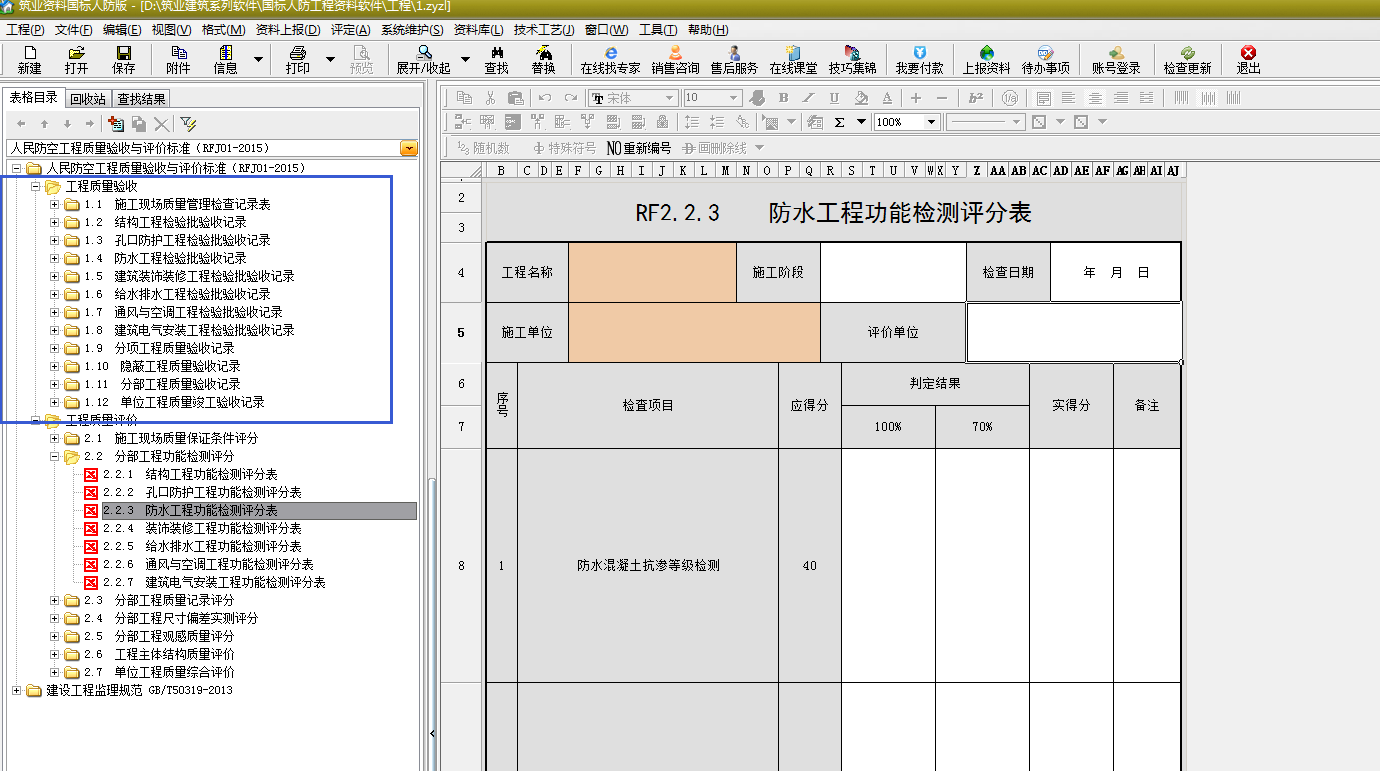Click the 评价单位 blank input cell
The width and height of the screenshot is (1380, 771).
coord(1074,332)
